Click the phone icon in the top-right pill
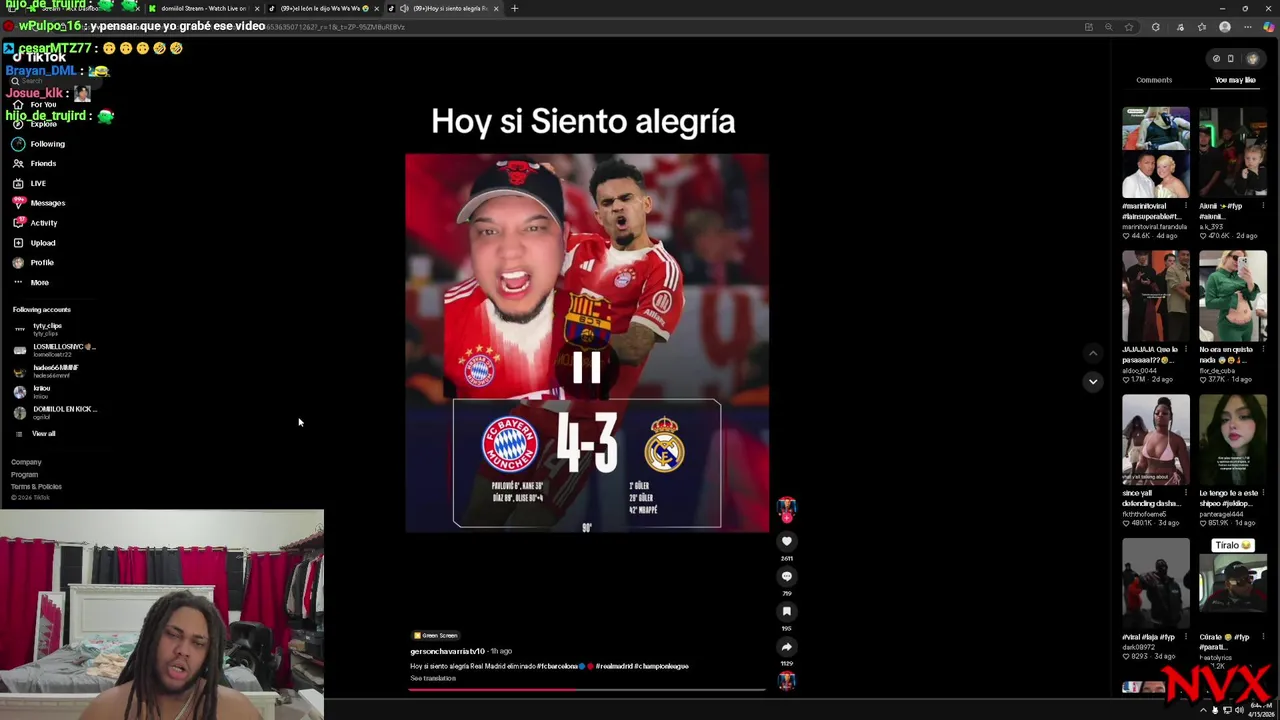Image resolution: width=1280 pixels, height=720 pixels. pyautogui.click(x=1231, y=59)
